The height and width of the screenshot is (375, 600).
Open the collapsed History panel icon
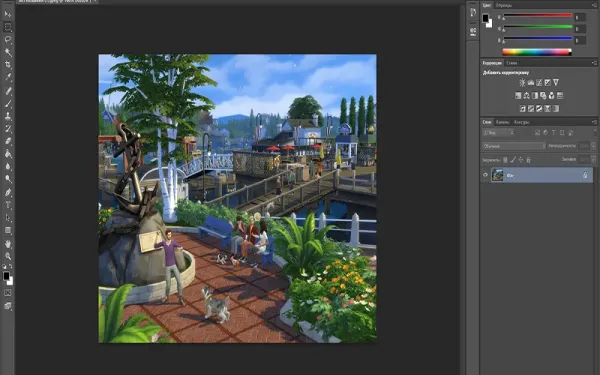coord(473,12)
